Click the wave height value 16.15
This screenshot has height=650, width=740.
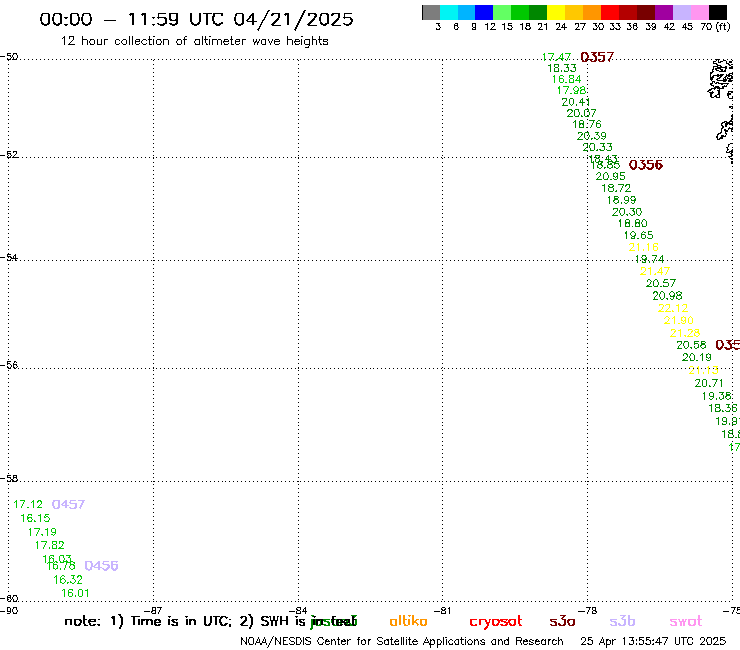(35, 518)
